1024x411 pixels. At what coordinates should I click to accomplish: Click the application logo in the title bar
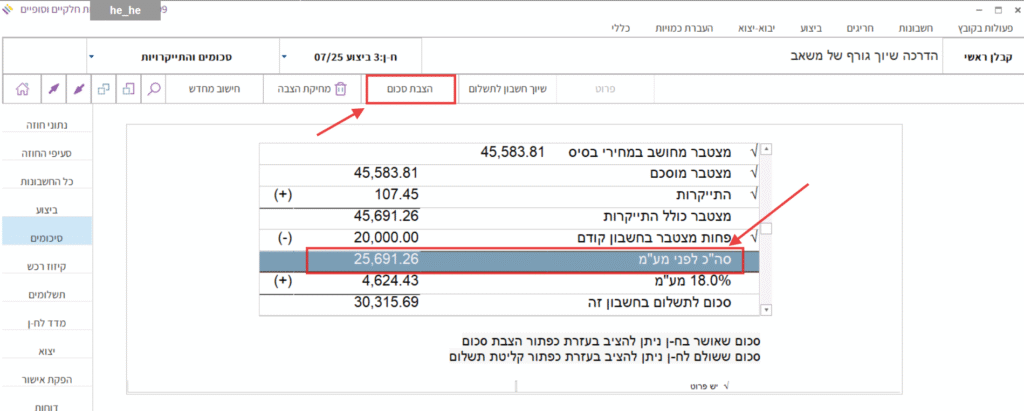(x=10, y=11)
